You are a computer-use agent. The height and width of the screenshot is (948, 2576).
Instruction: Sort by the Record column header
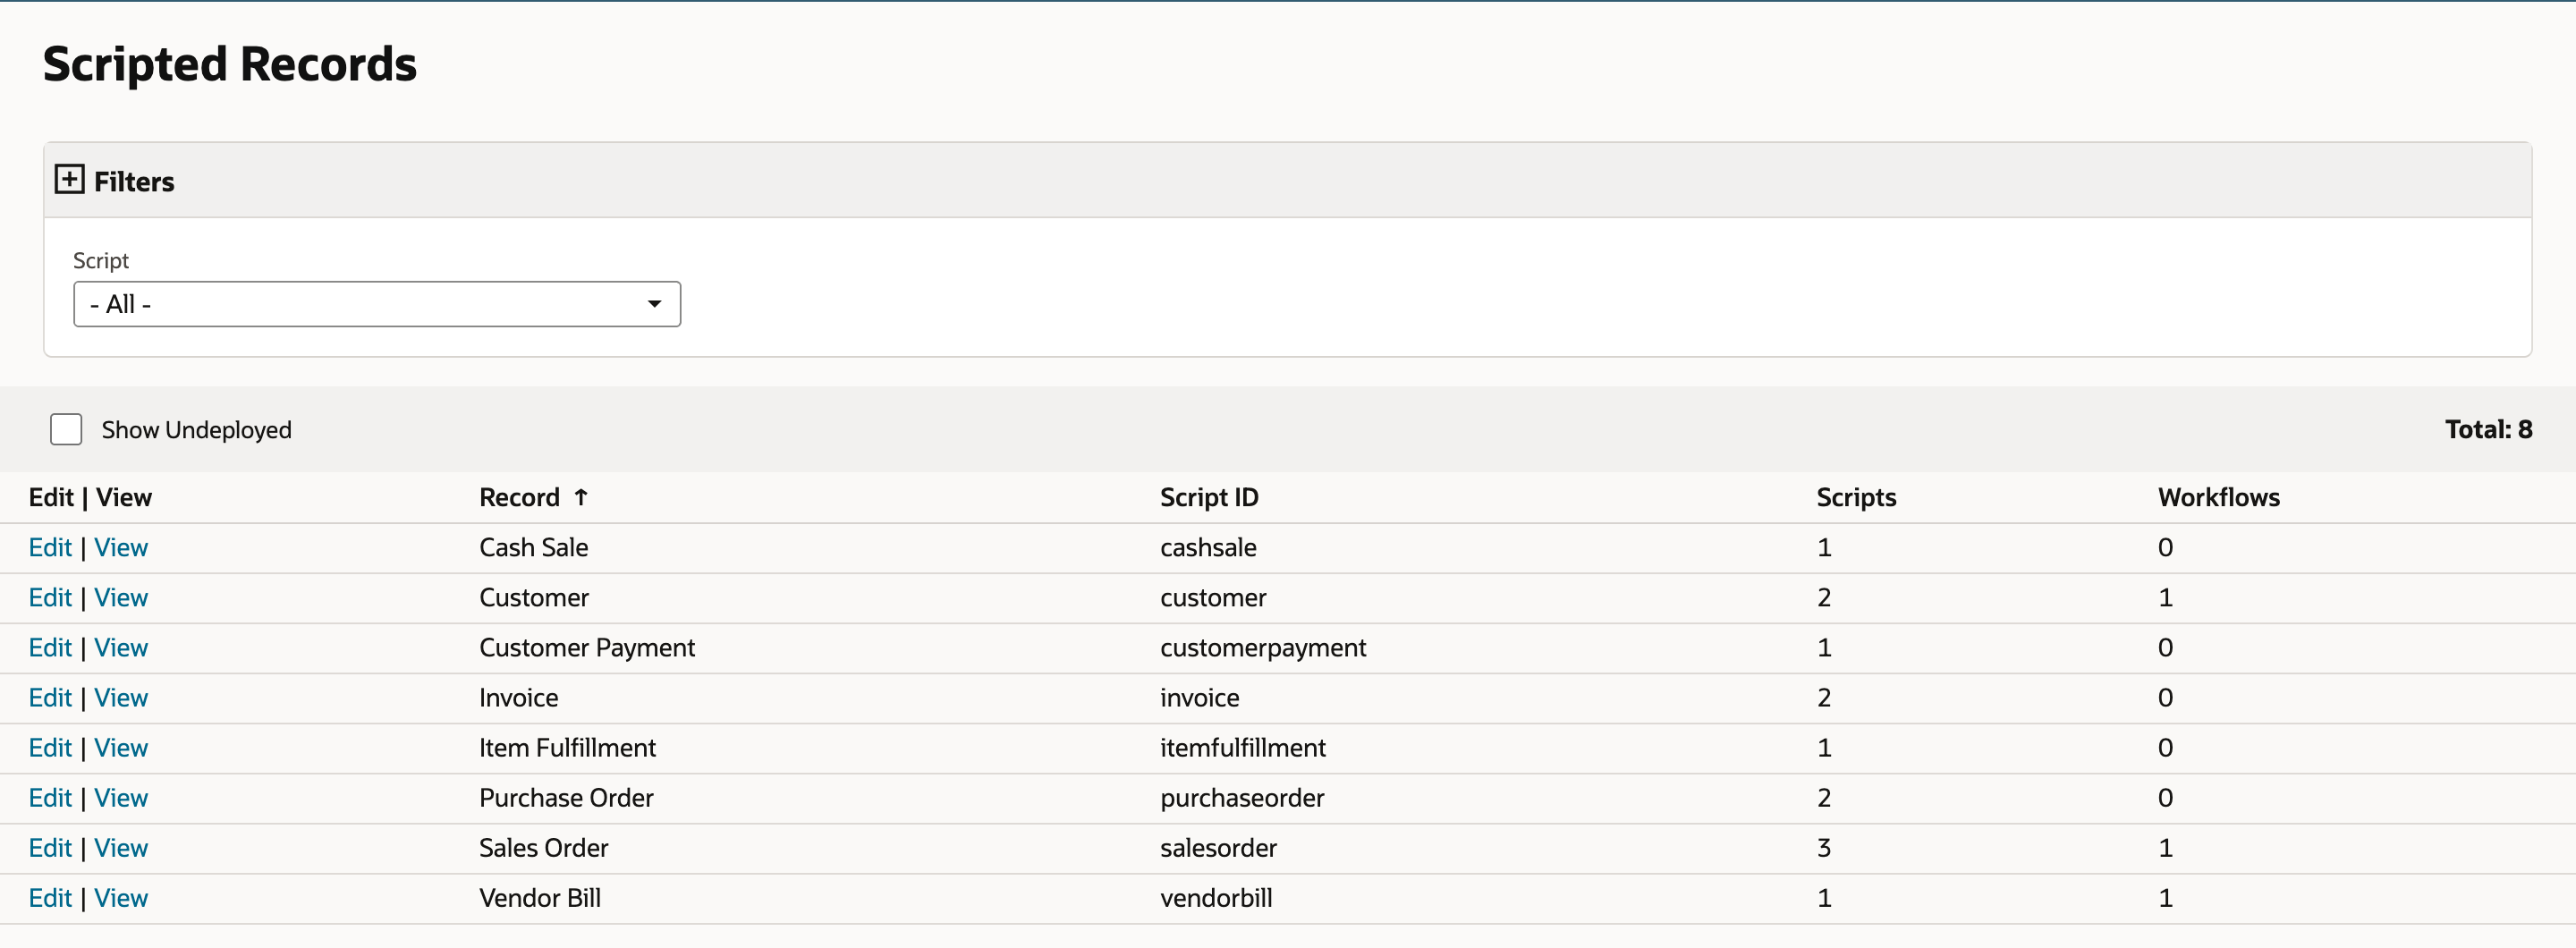[x=519, y=497]
